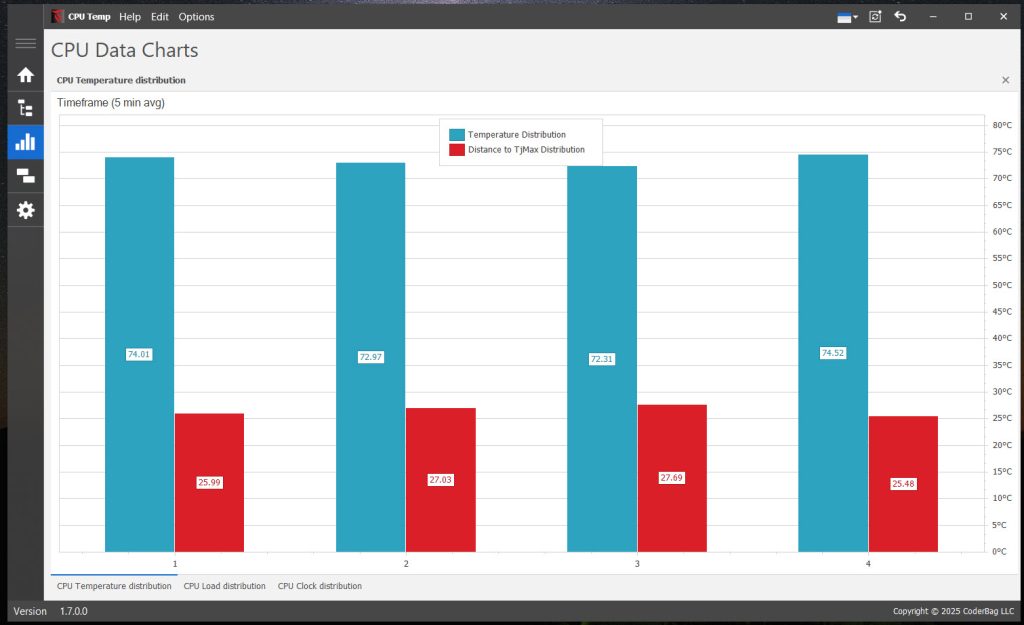Open the tree view sidebar icon
Screen dimensions: 1024x625
[x=26, y=108]
